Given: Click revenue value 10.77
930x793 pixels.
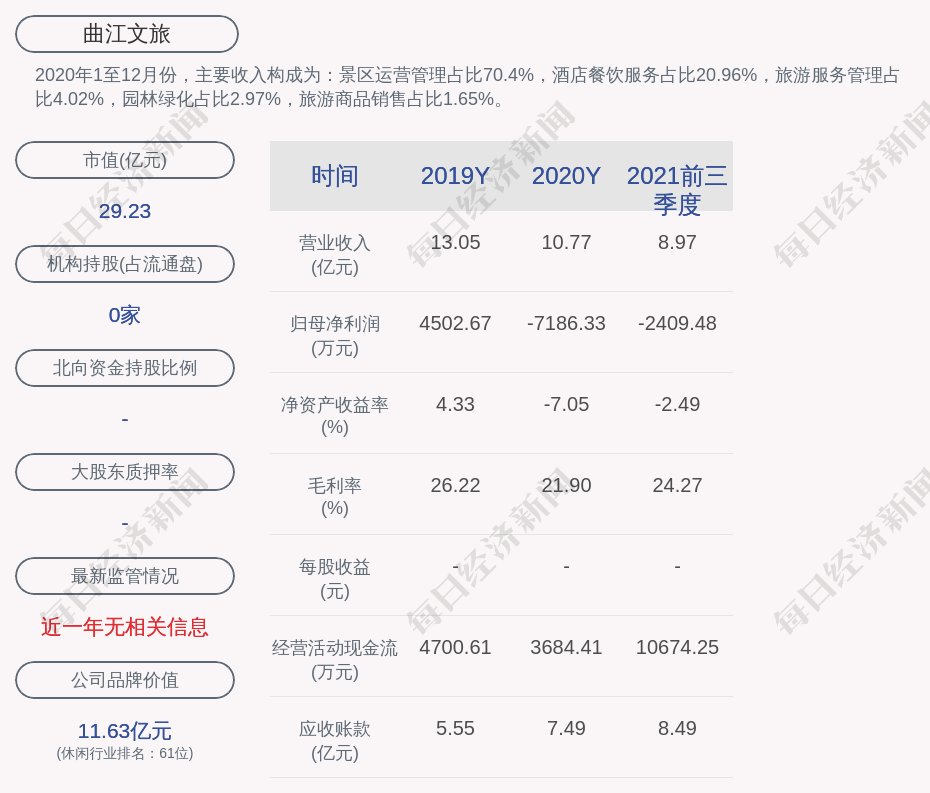Looking at the screenshot, I should [x=566, y=243].
